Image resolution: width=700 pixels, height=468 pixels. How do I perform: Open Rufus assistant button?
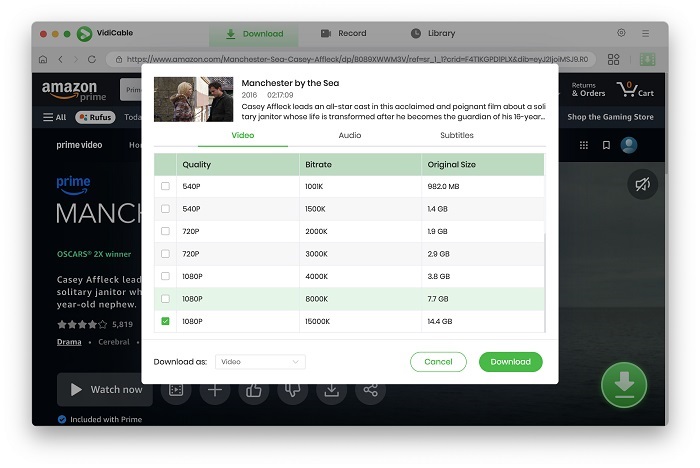(95, 117)
